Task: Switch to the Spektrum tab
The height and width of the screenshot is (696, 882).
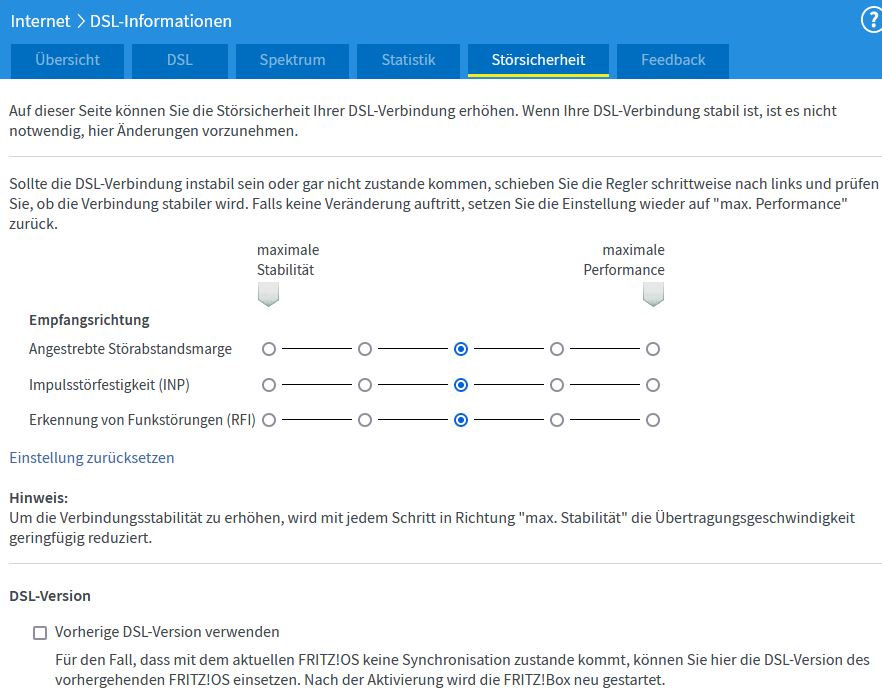Action: pyautogui.click(x=292, y=60)
